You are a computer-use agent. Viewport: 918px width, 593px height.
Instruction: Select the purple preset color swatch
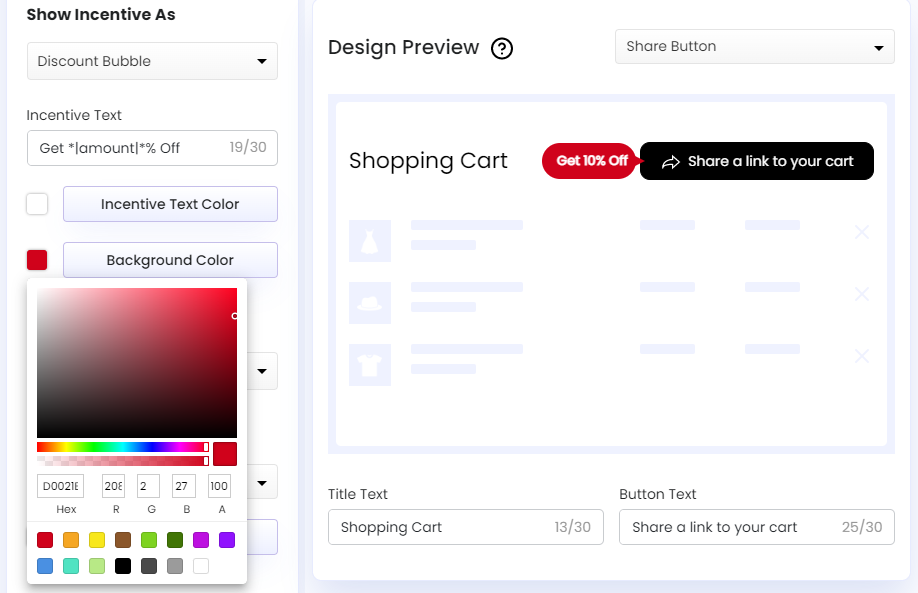(x=227, y=540)
